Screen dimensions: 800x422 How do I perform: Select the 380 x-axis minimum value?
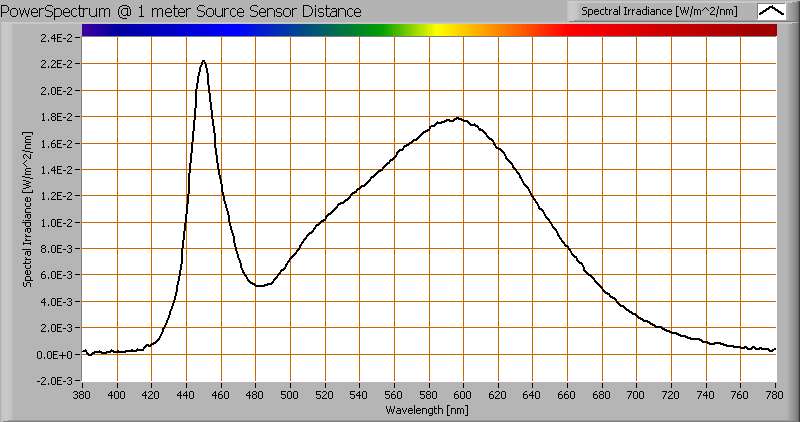click(x=83, y=395)
